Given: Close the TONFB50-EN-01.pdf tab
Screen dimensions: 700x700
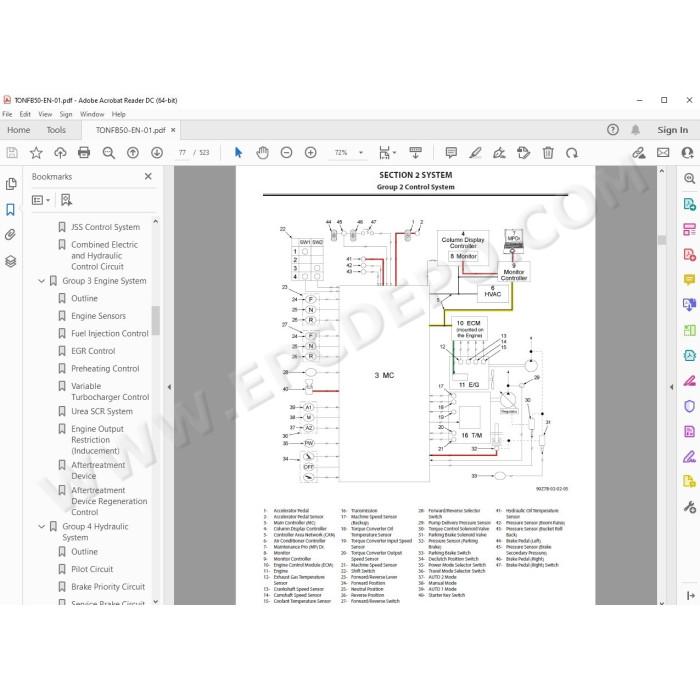Looking at the screenshot, I should 173,130.
